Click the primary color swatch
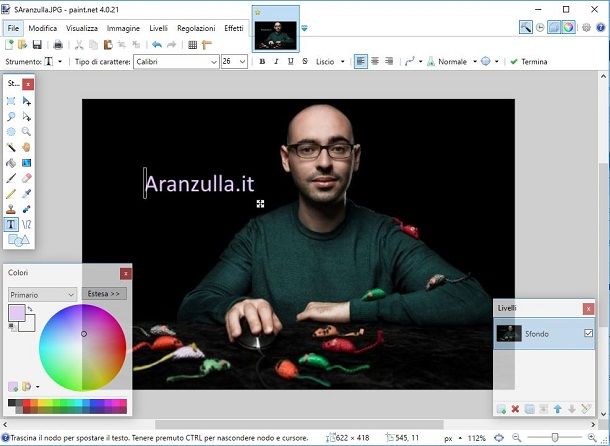Screen dimensions: 610x446 [x=16, y=313]
